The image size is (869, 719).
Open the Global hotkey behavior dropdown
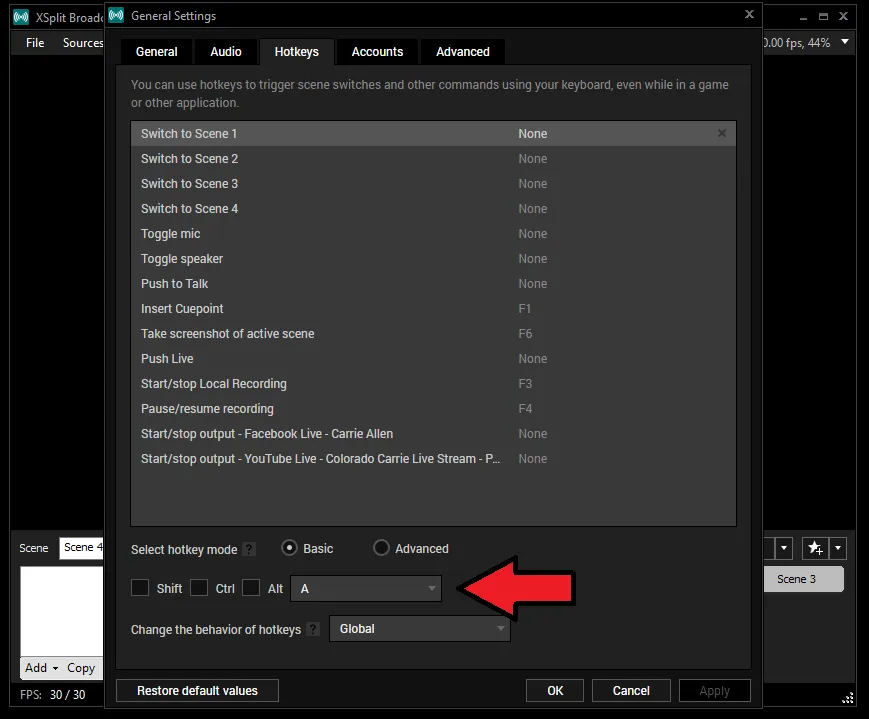coord(420,629)
